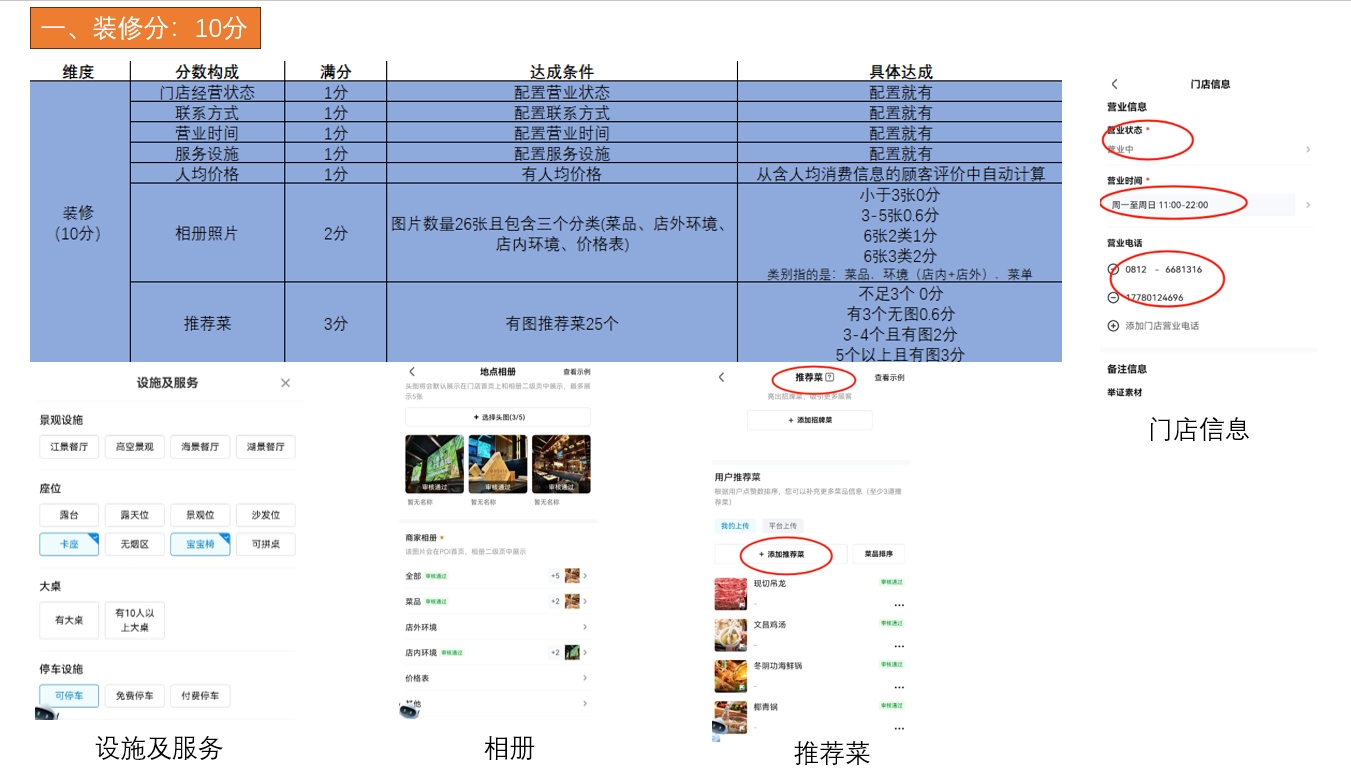Viewport: 1351px width, 769px height.
Task: Click 选择头图(3/5) button
Action: pos(498,417)
